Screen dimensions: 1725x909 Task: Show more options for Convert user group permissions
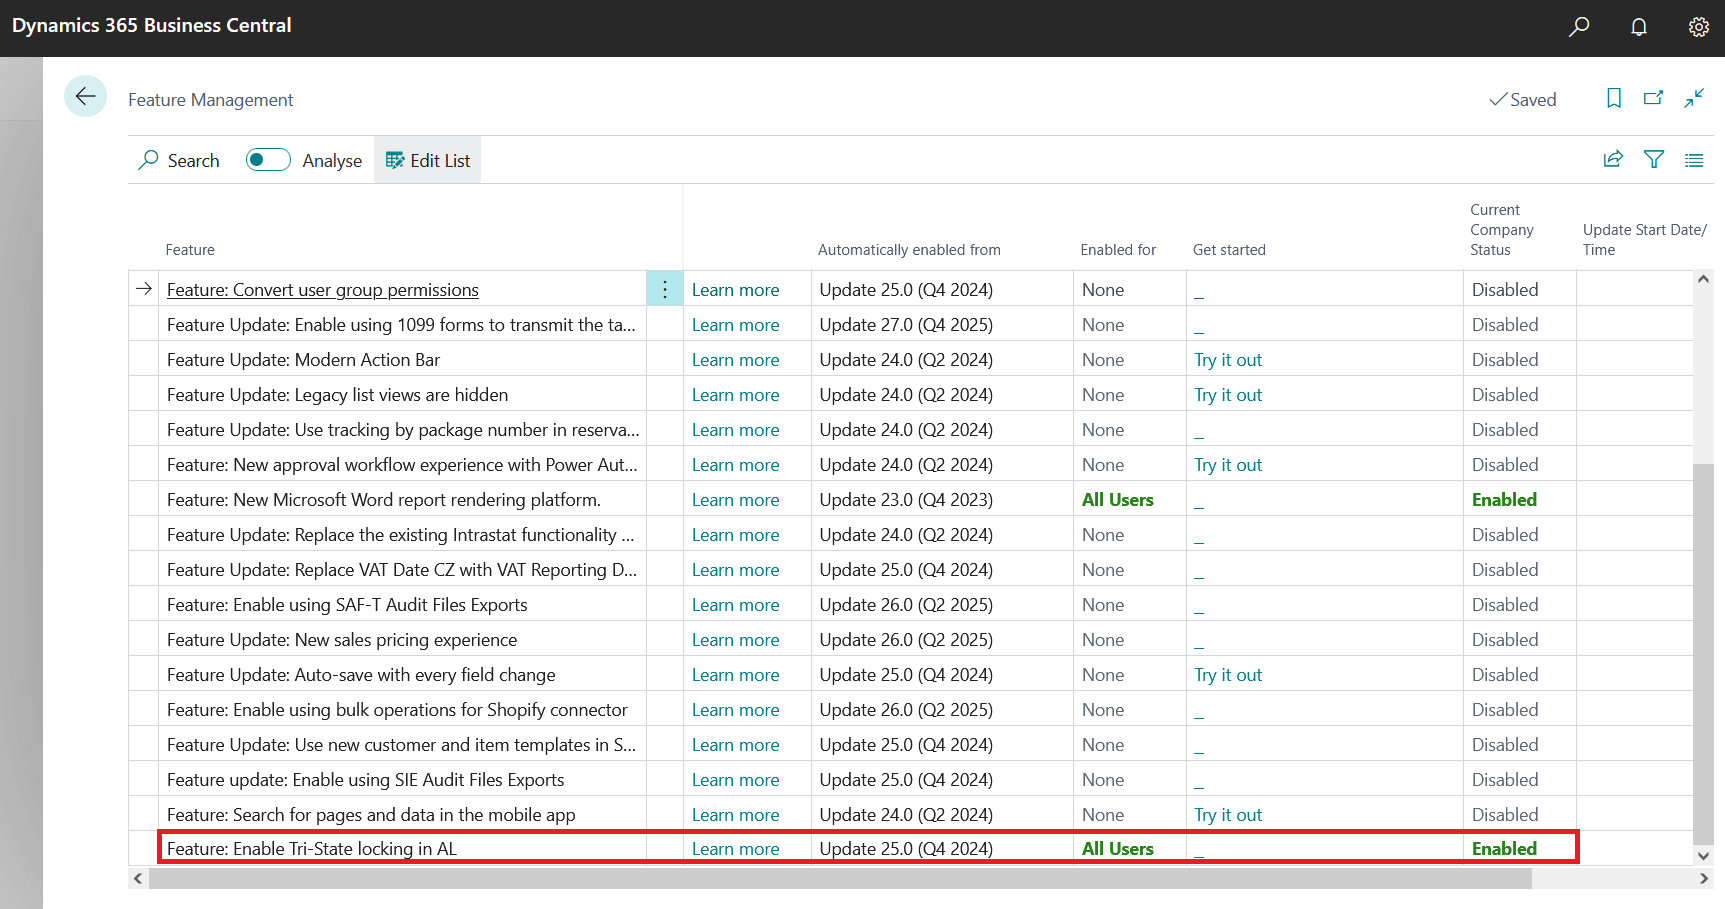tap(665, 289)
